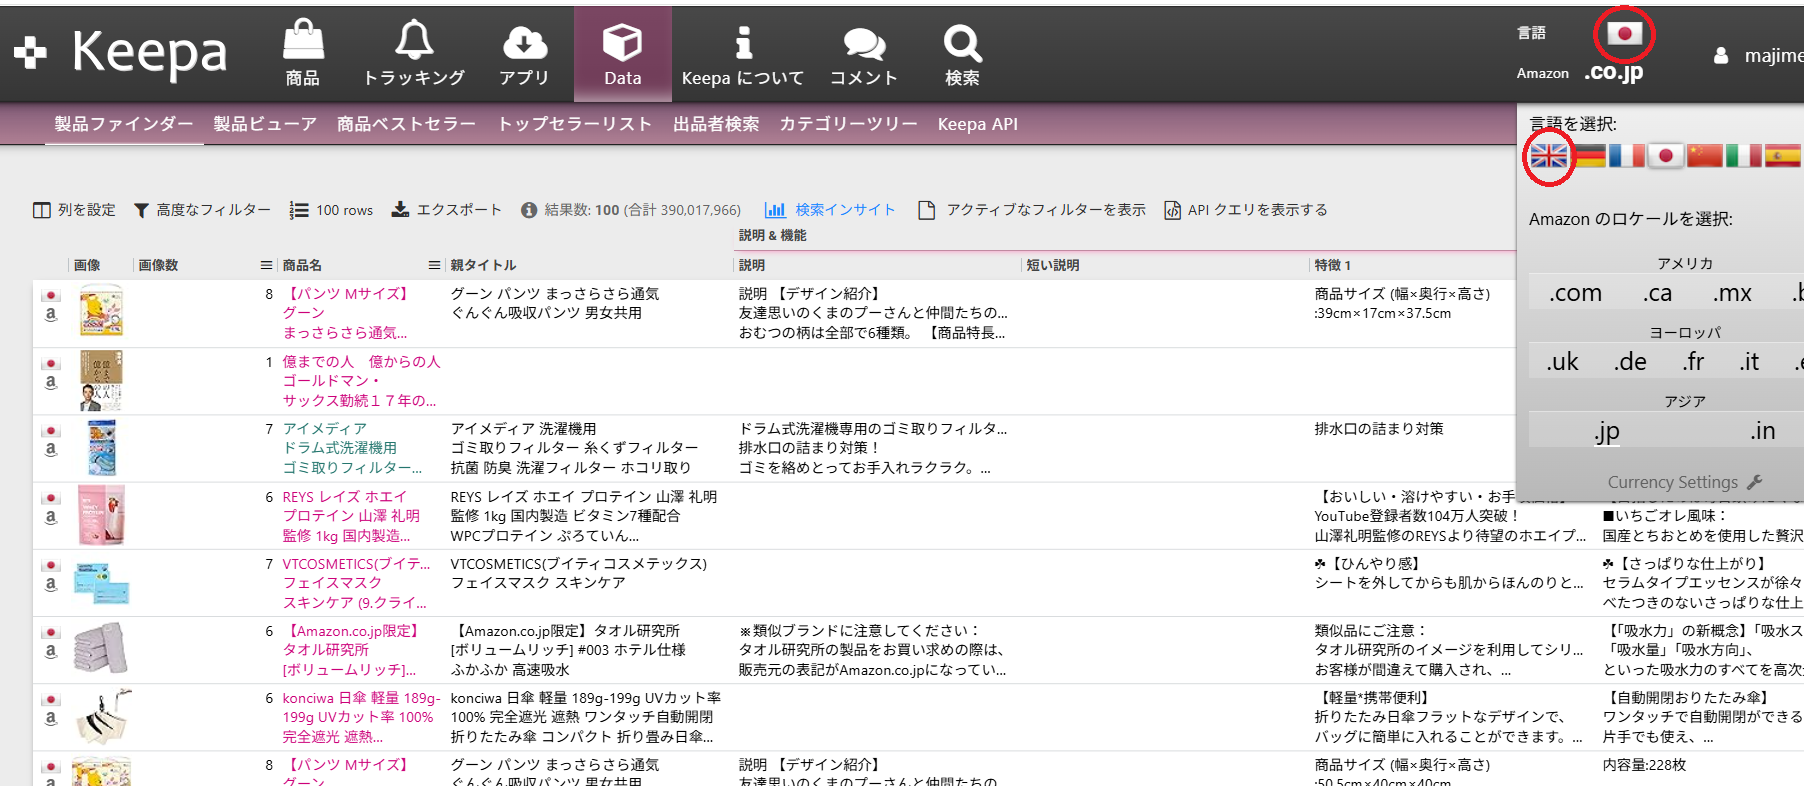
Task: Open the 100 rows dropdown
Action: point(331,210)
